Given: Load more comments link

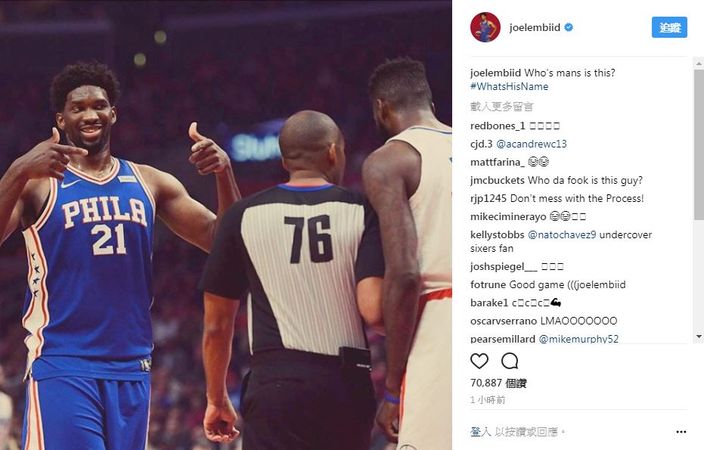Looking at the screenshot, I should (502, 106).
